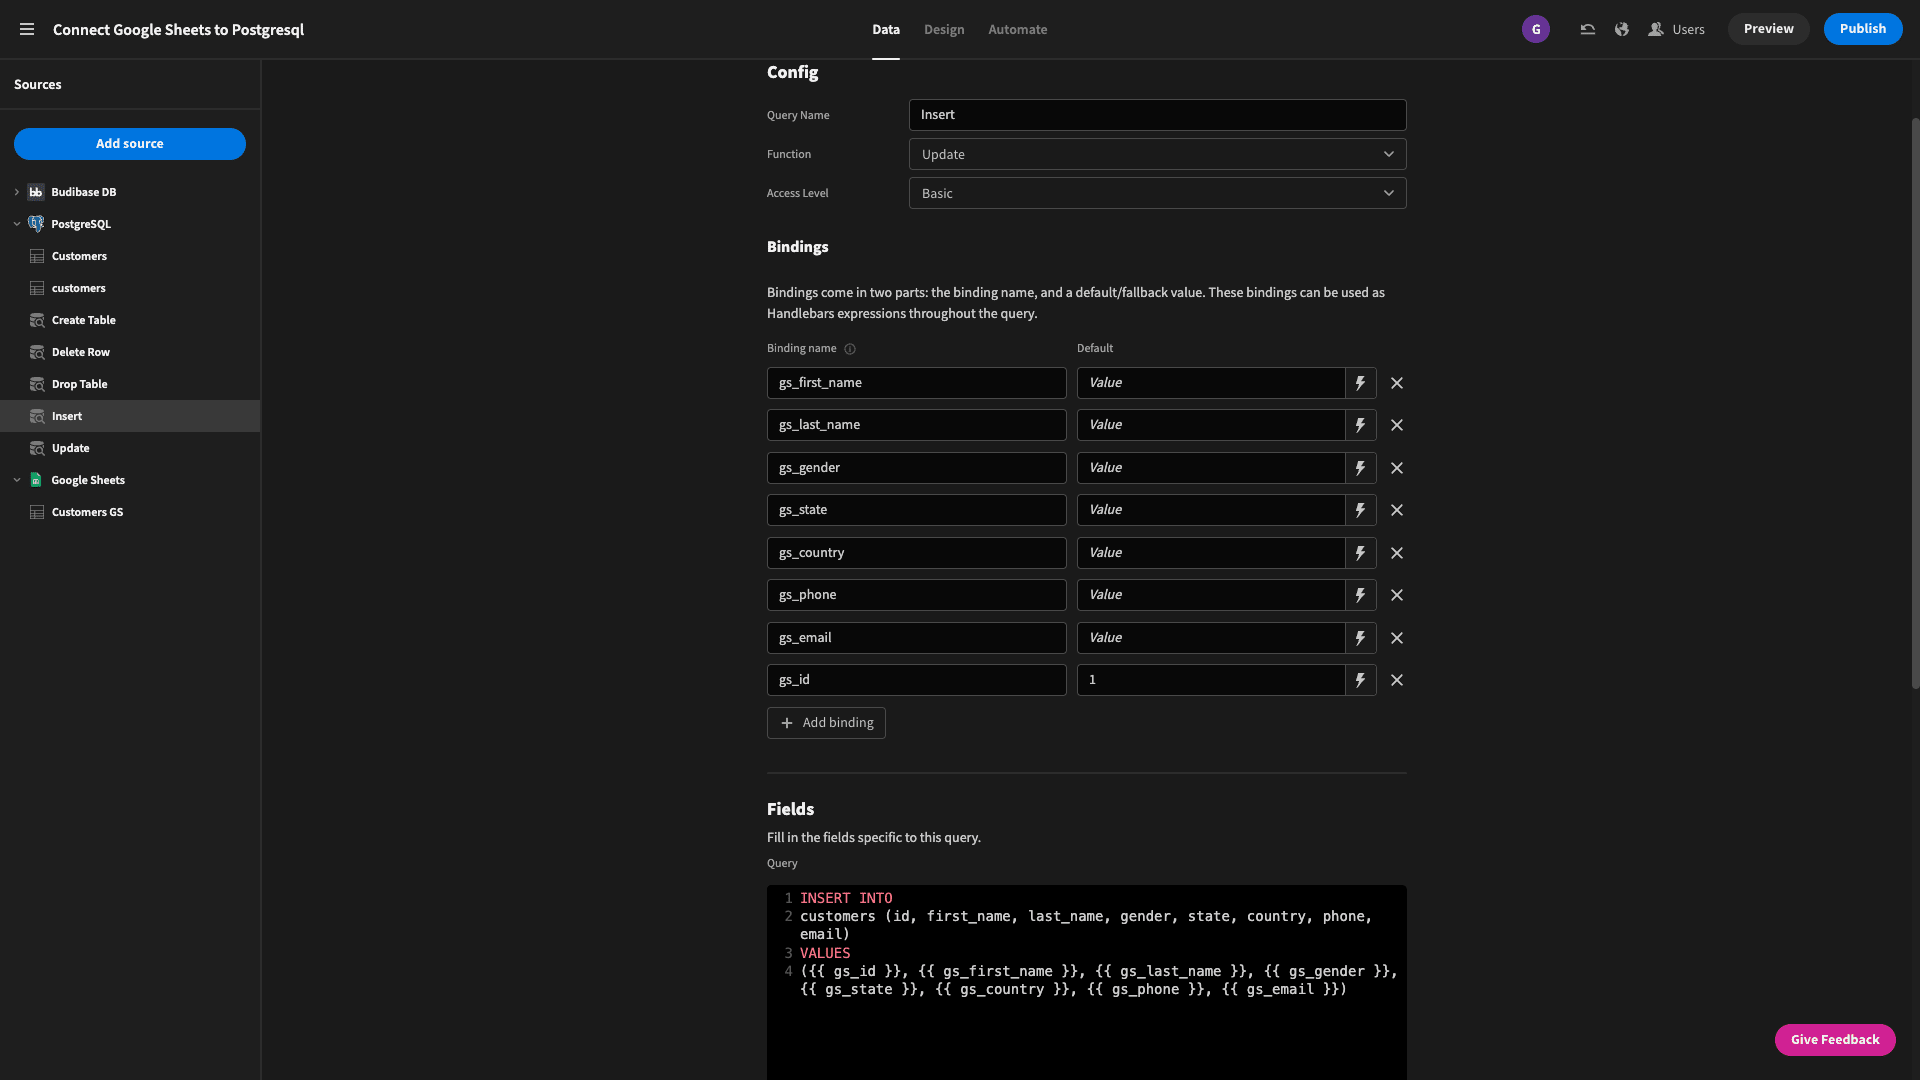Open the hamburger menu icon
1920x1080 pixels.
[27, 29]
